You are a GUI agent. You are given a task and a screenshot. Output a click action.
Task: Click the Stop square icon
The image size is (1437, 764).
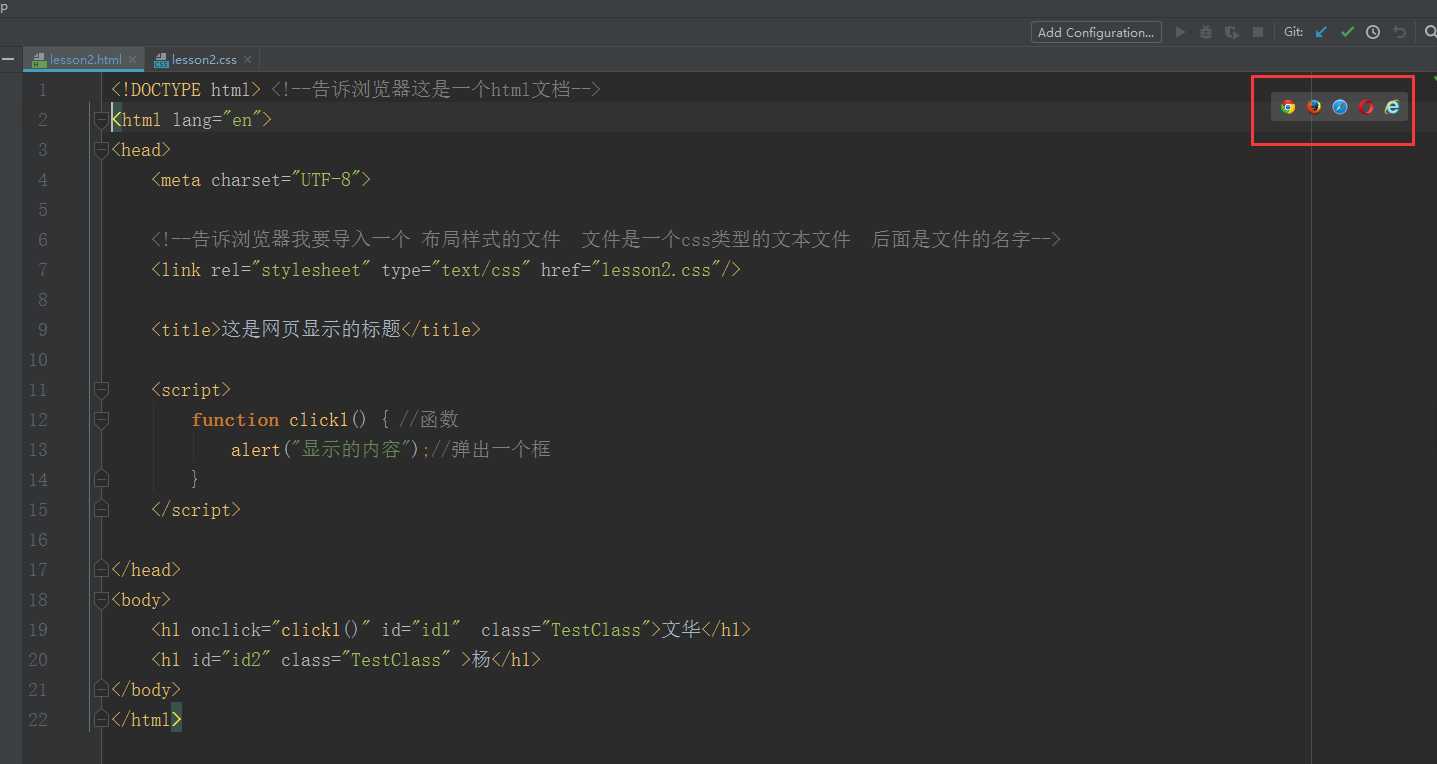click(x=1258, y=32)
